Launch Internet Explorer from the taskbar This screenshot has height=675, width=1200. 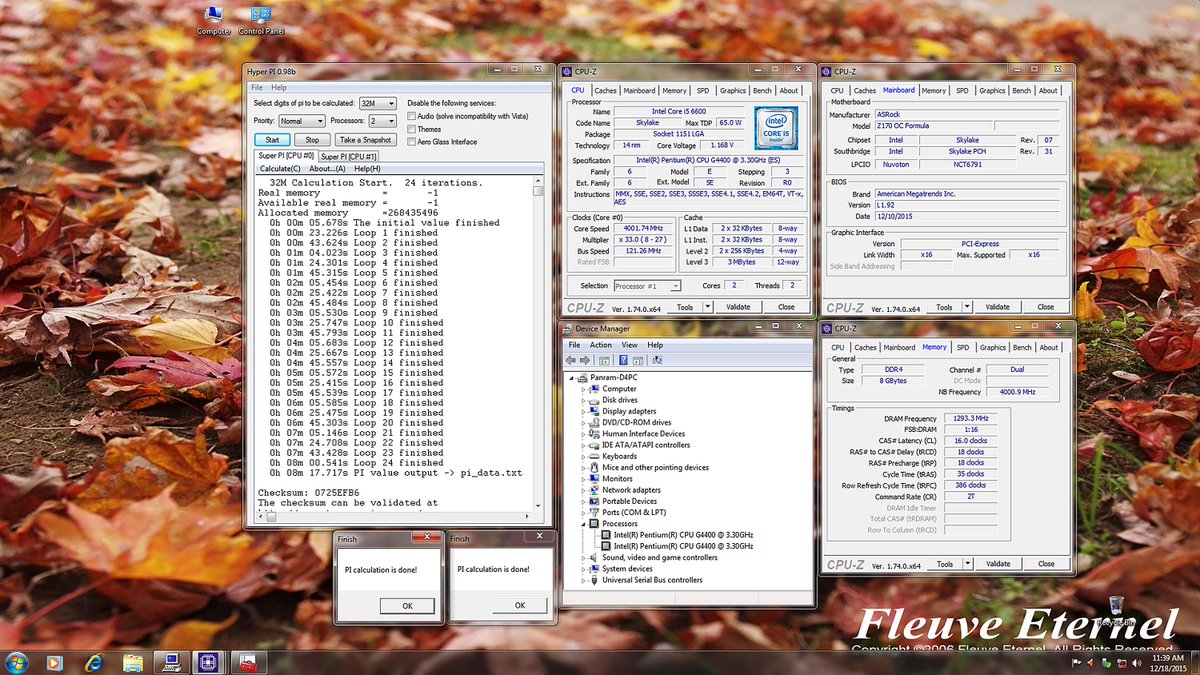(x=95, y=662)
